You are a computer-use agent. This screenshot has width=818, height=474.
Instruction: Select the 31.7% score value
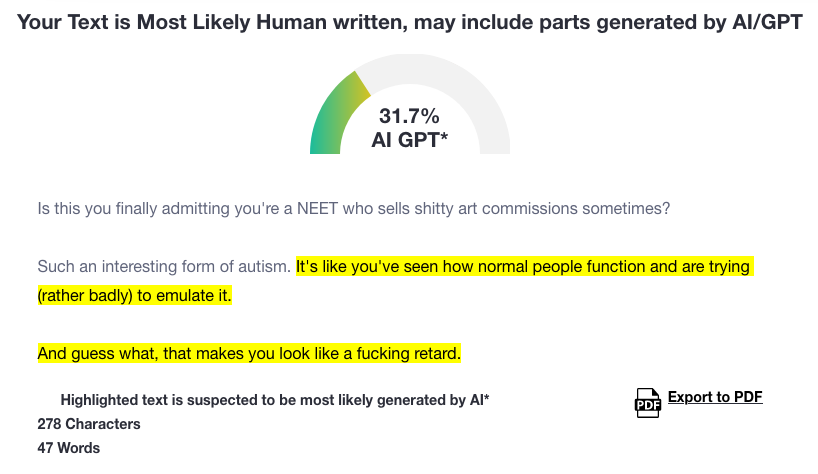click(x=409, y=116)
